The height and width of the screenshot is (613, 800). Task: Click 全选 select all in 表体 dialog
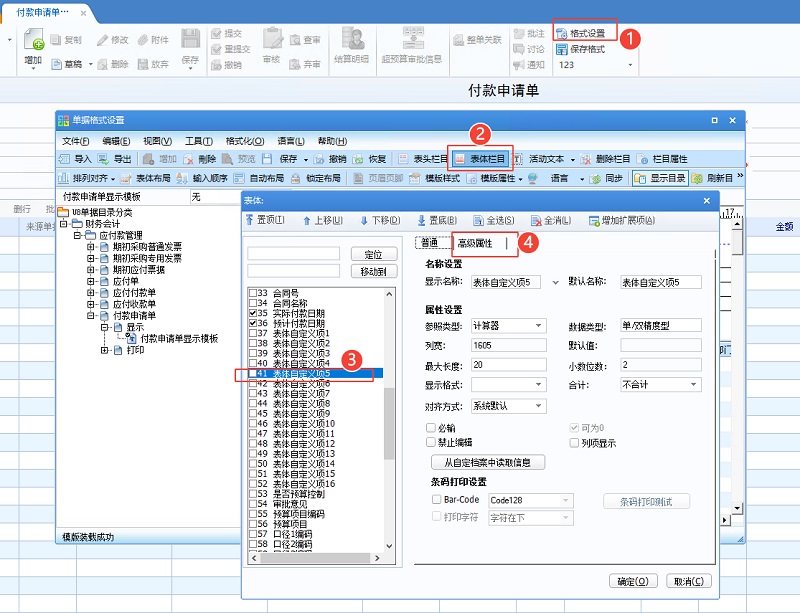click(493, 220)
